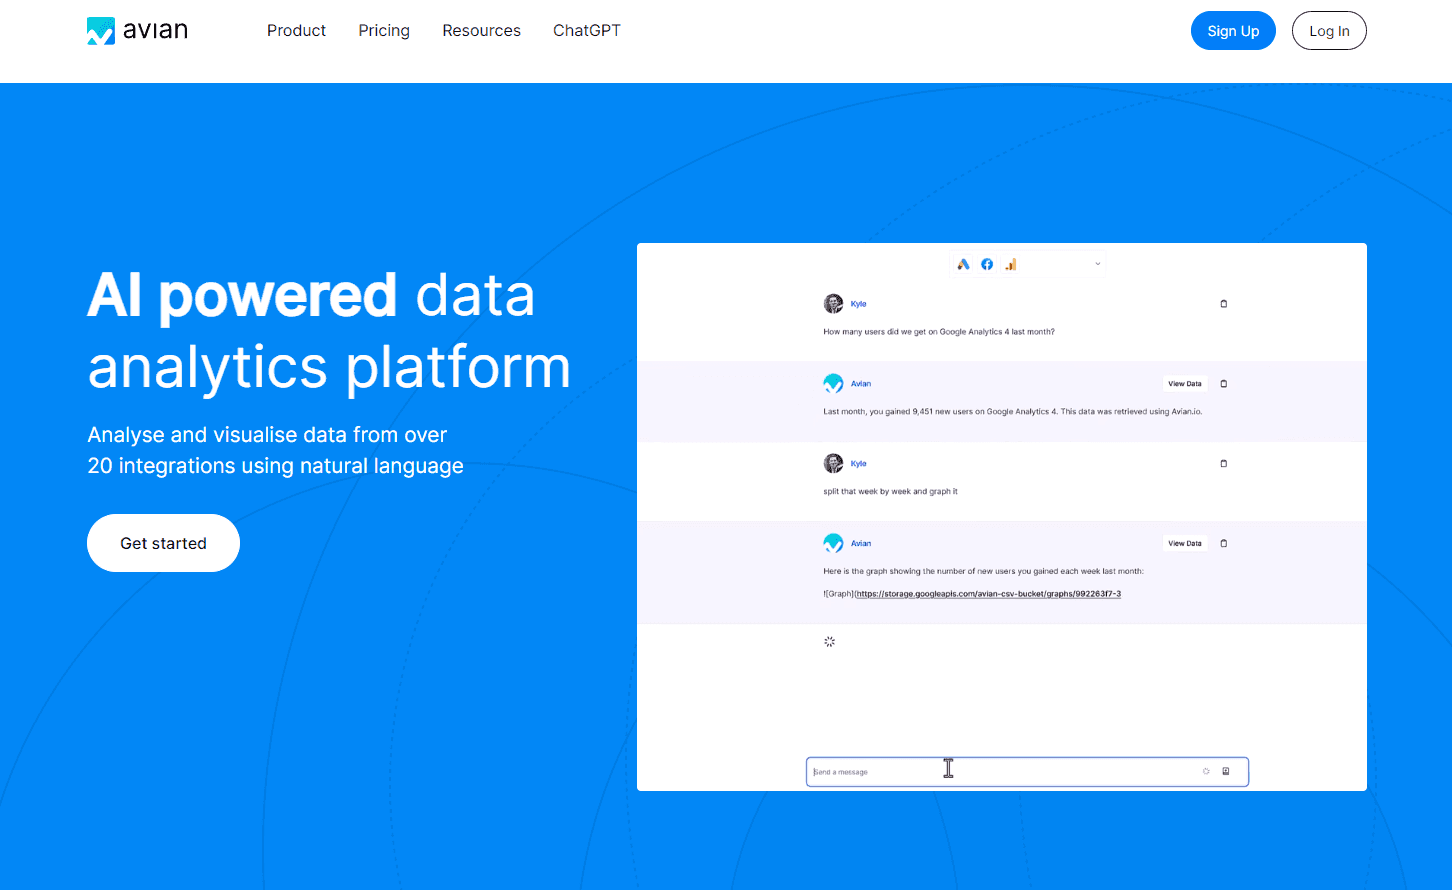Screen dimensions: 1452x890
Task: Click 'split that week by week' text
Action: pos(890,491)
